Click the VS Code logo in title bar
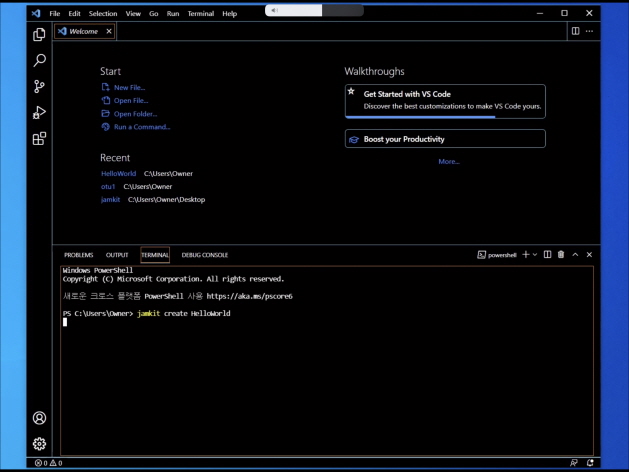Viewport: 629px width, 472px height. coord(36,13)
